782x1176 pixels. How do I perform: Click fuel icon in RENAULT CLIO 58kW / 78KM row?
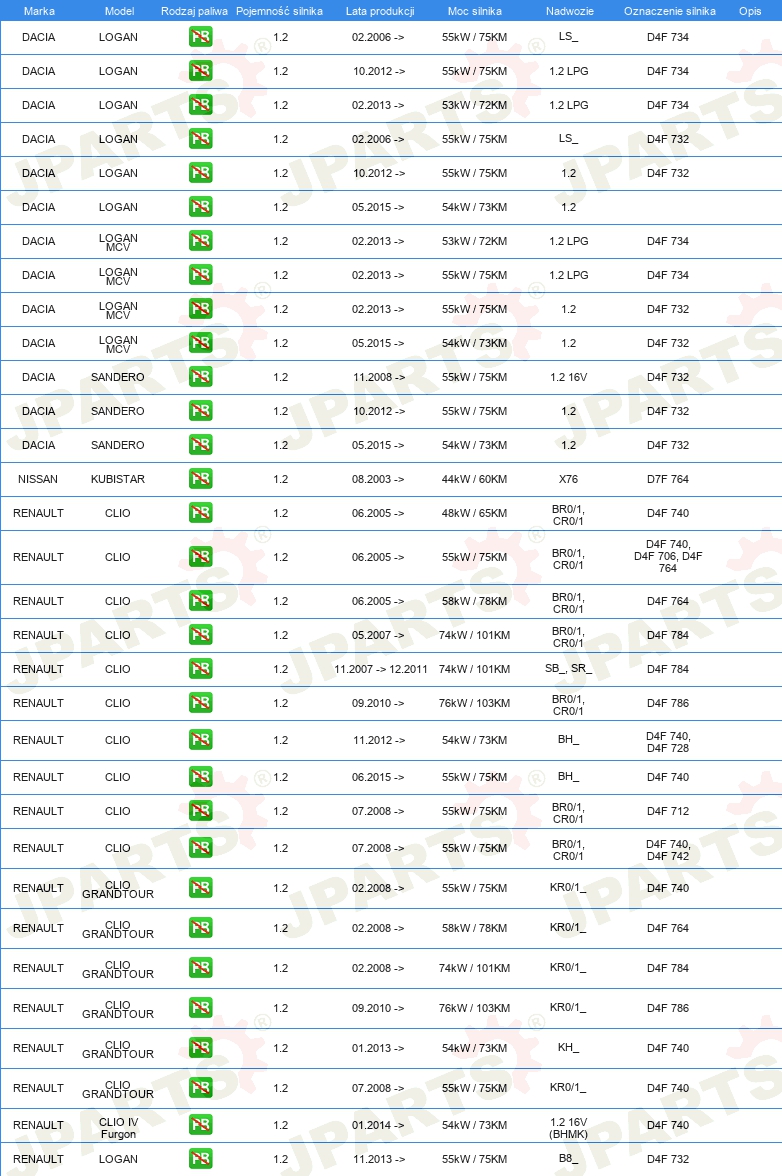tap(200, 601)
